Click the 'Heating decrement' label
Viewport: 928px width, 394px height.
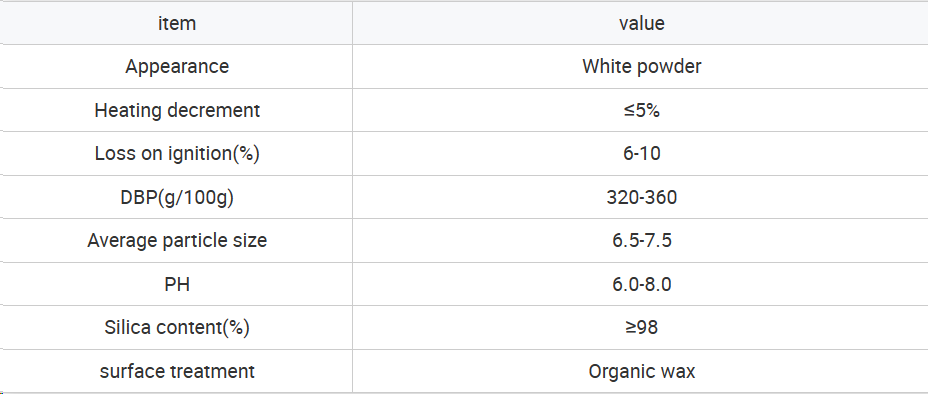click(x=177, y=111)
